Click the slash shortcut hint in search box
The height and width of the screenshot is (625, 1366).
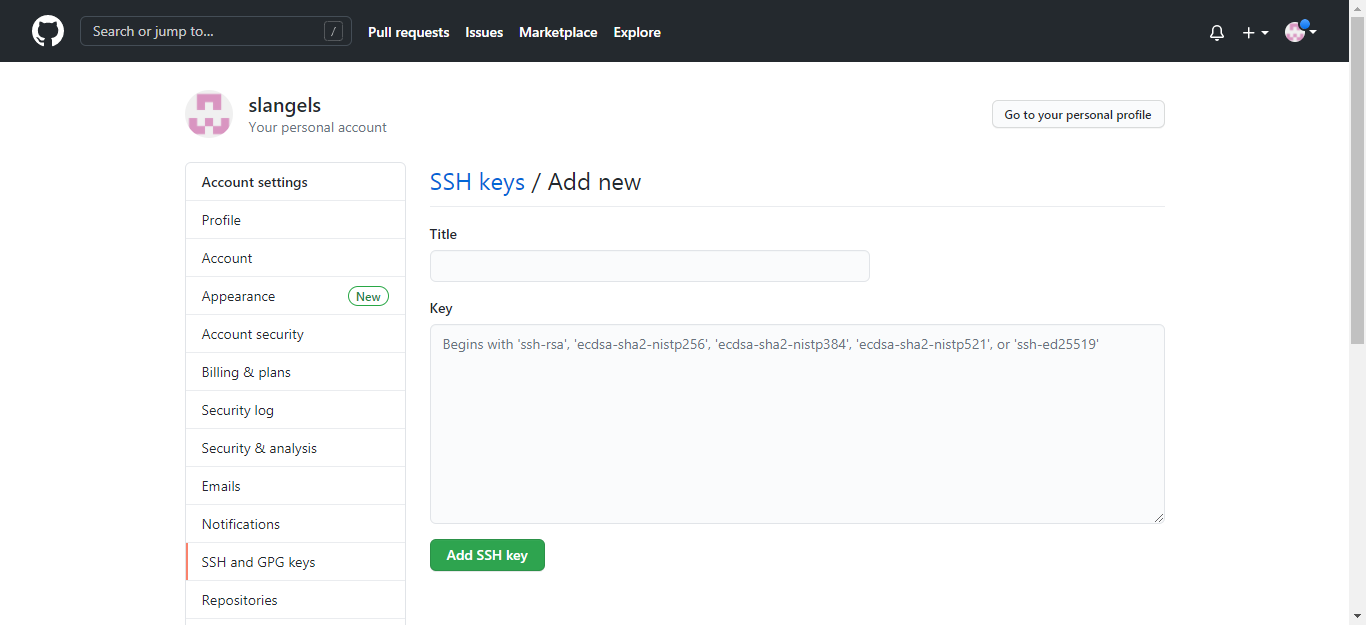pyautogui.click(x=333, y=31)
